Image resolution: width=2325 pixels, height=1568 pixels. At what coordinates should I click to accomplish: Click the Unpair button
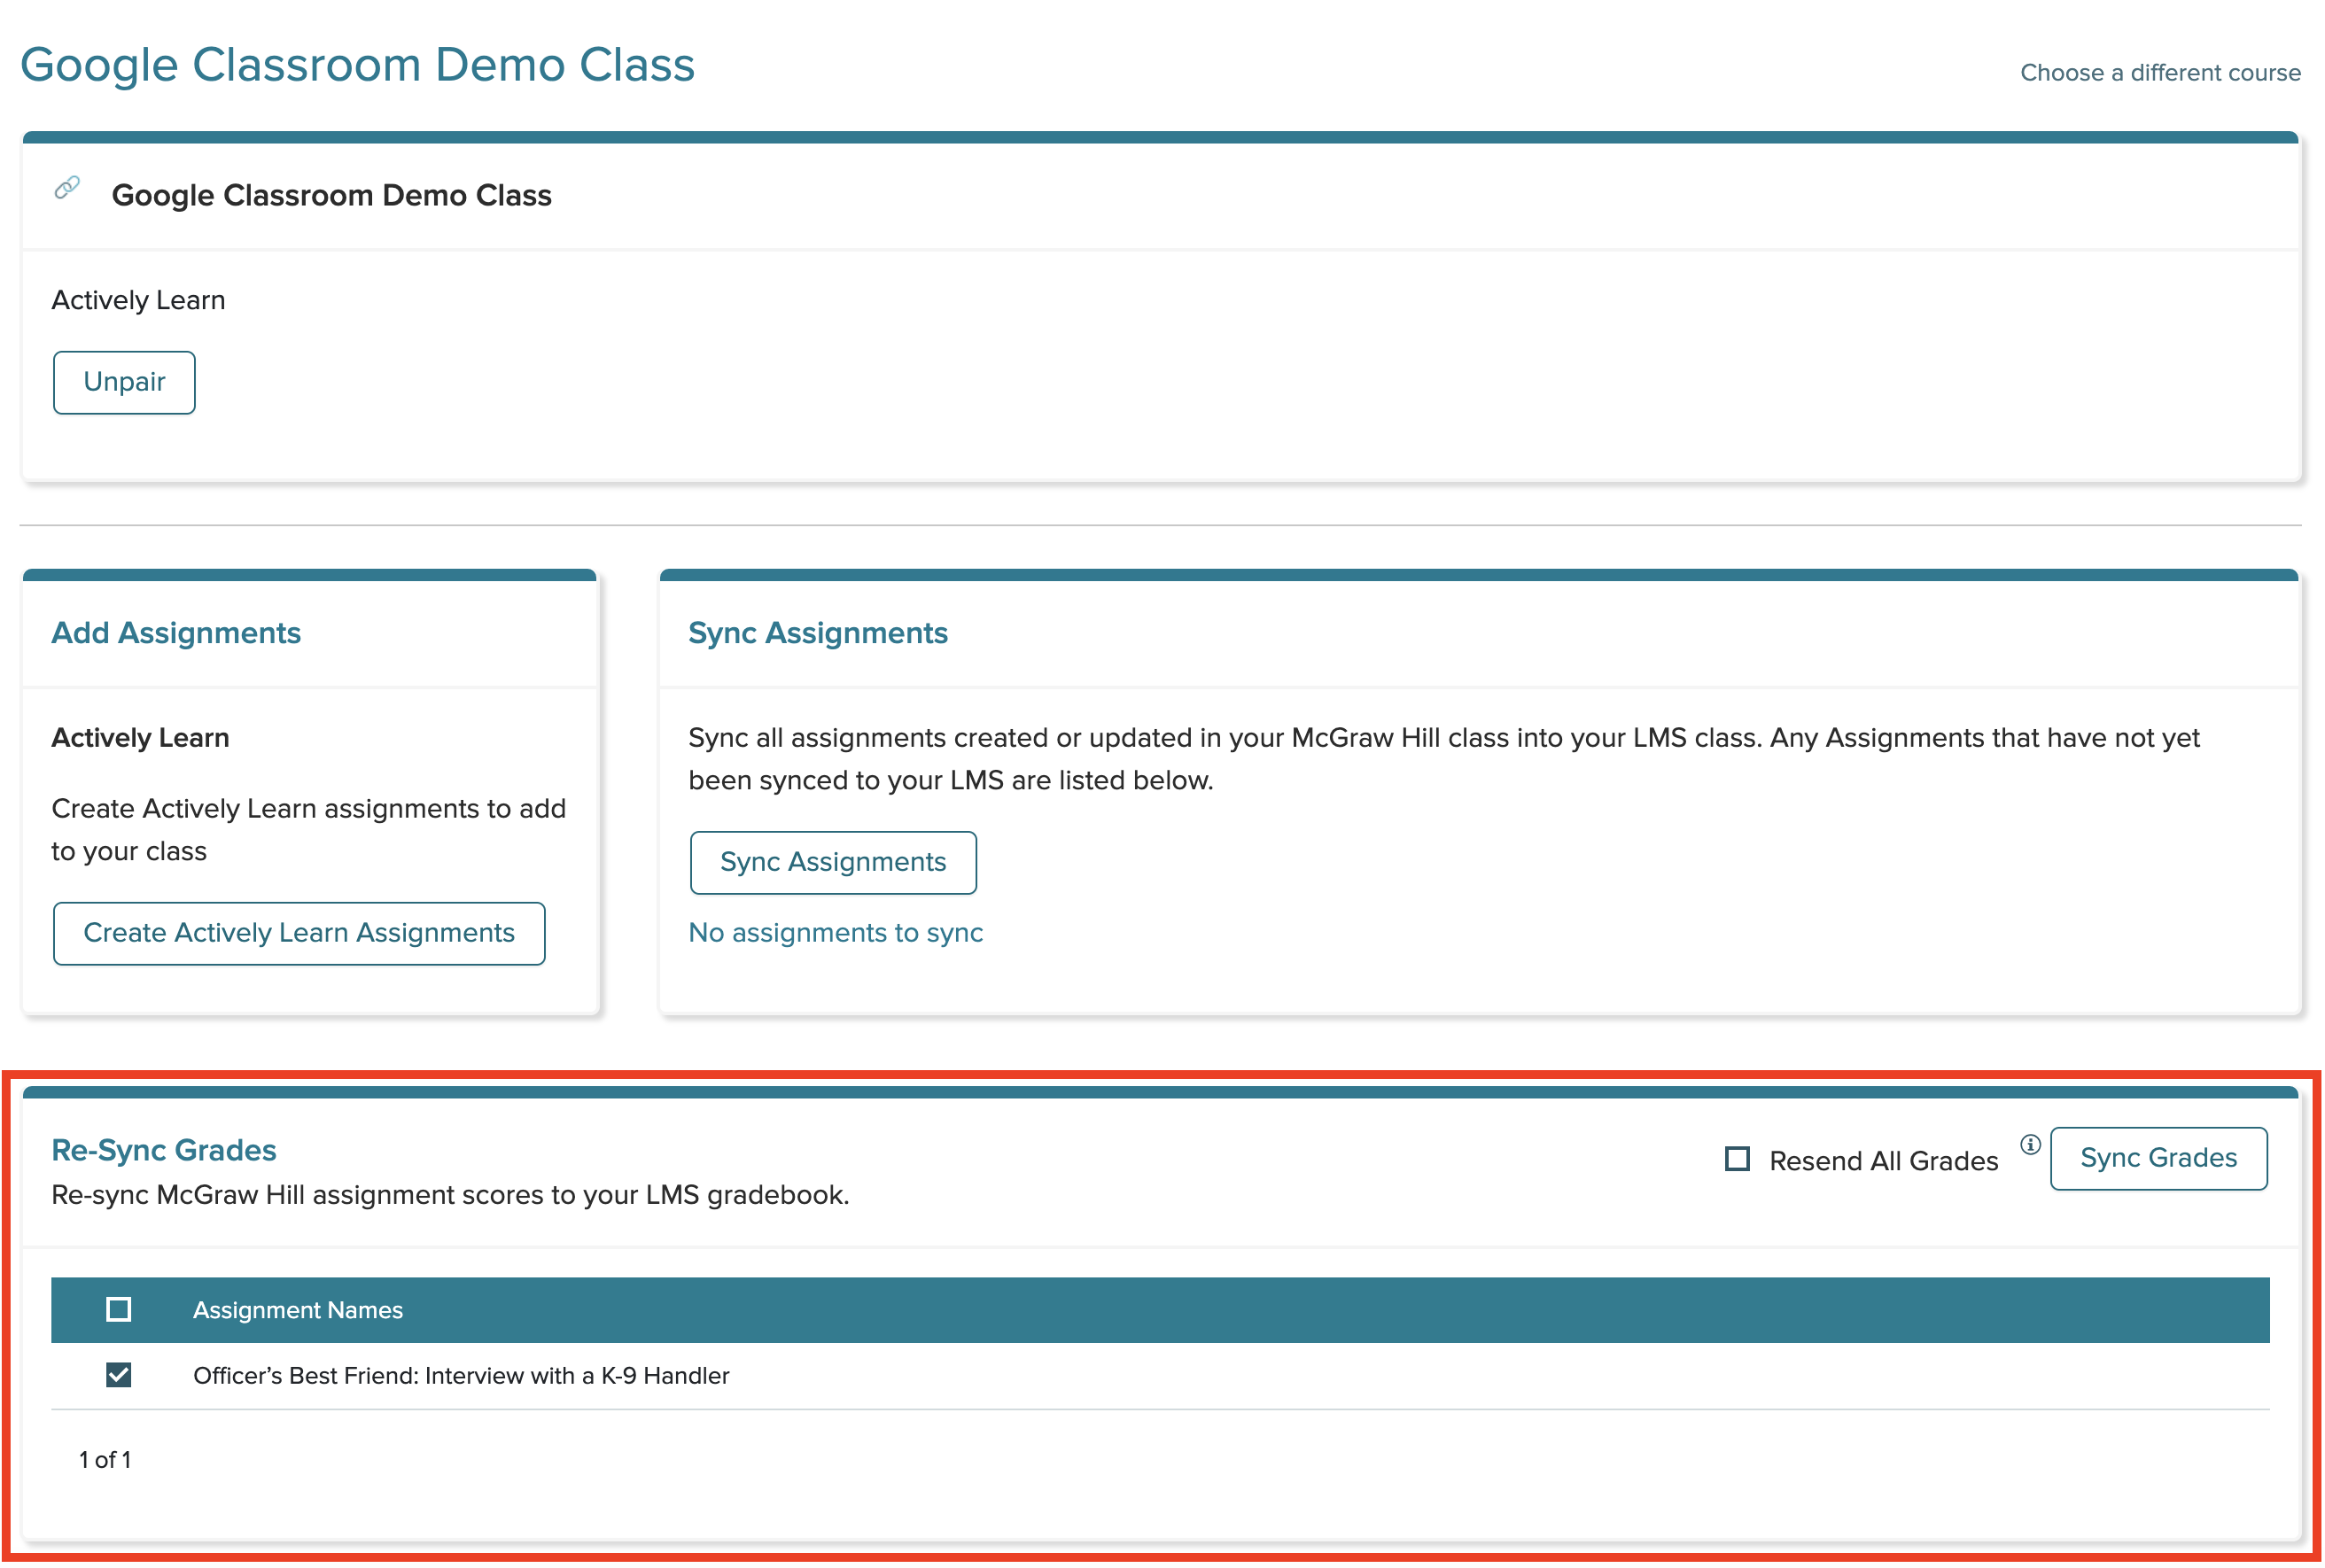[124, 382]
